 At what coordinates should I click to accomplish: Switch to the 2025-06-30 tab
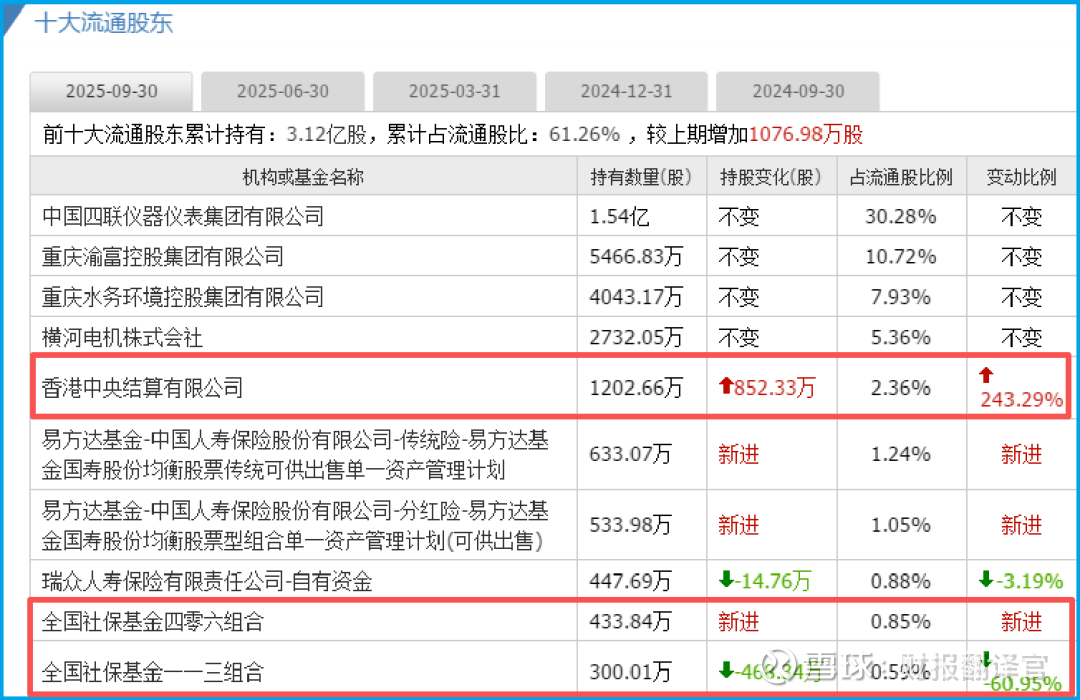282,91
